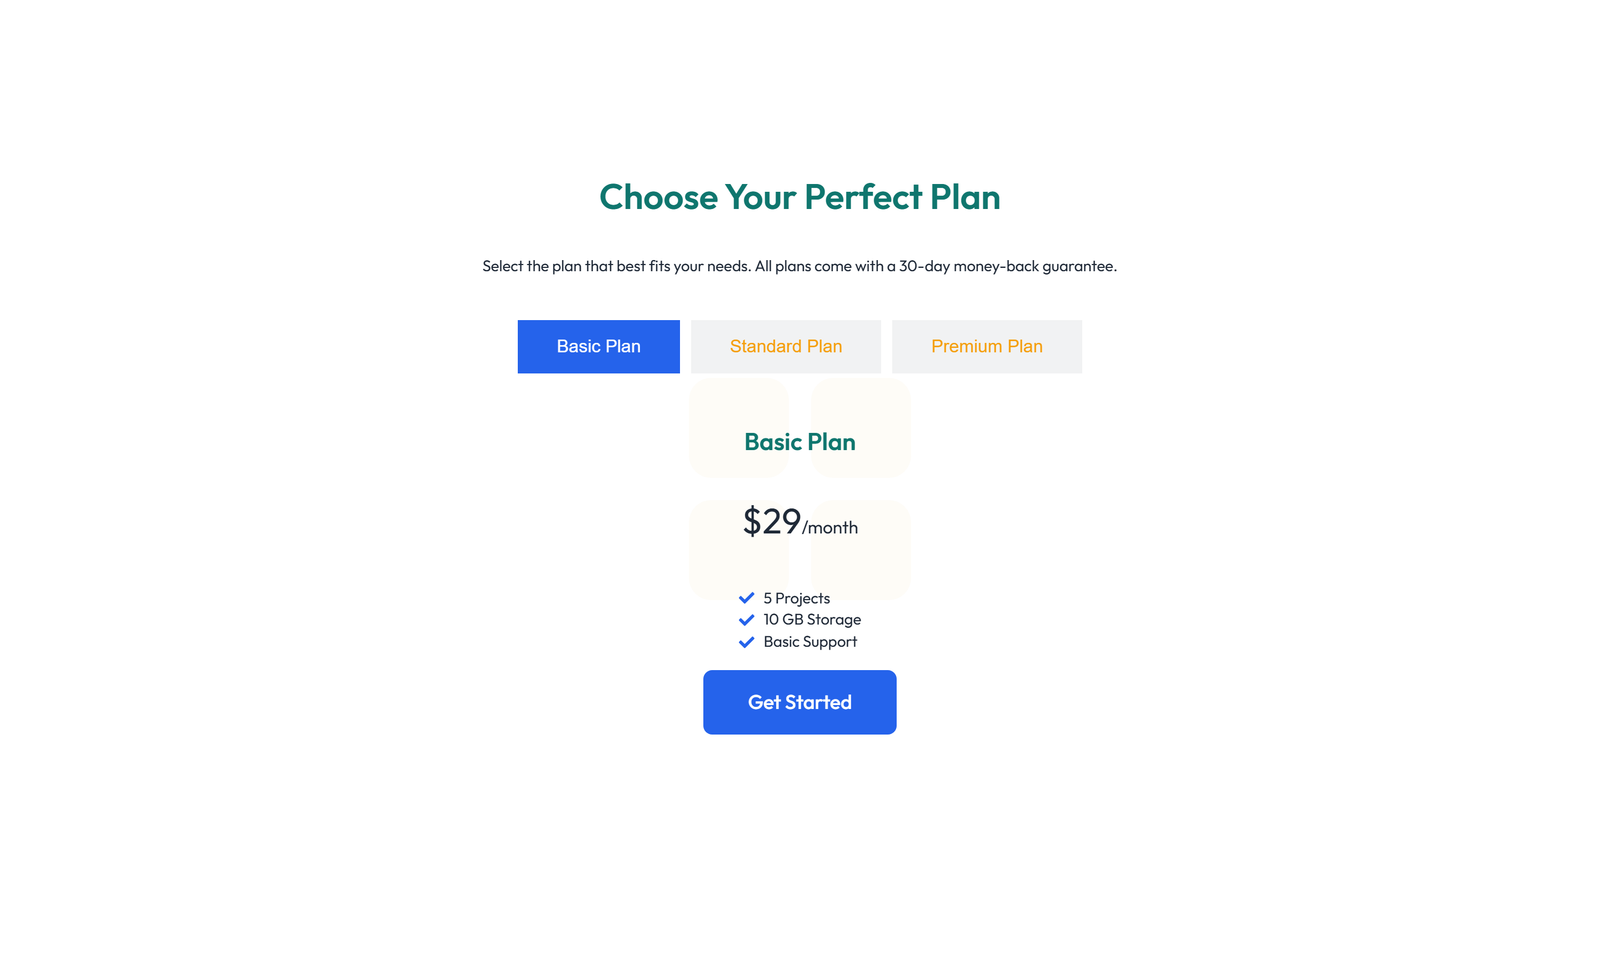This screenshot has width=1600, height=978.
Task: Click the Choose Your Perfect Plan heading
Action: pos(800,197)
